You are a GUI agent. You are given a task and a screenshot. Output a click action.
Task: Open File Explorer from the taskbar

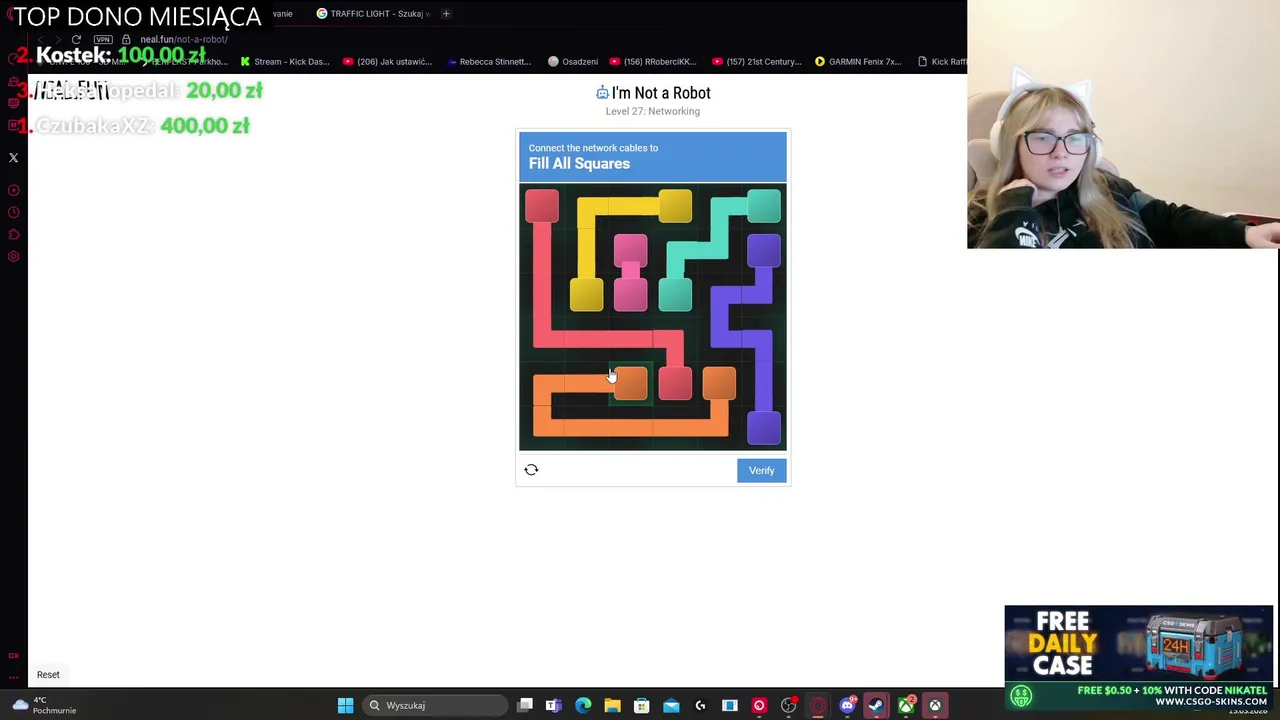click(612, 706)
